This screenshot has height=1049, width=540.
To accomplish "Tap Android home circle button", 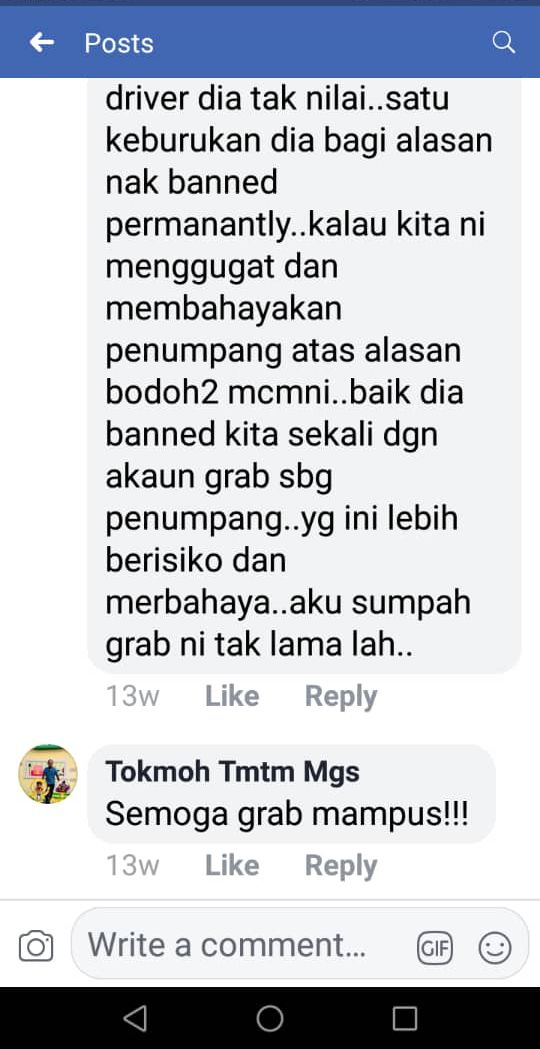I will click(x=270, y=1018).
